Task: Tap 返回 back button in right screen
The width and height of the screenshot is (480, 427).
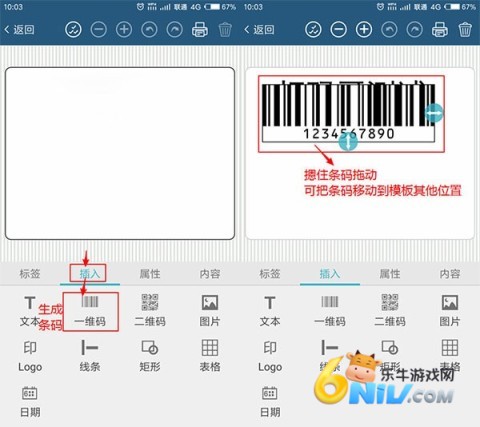Action: 259,30
